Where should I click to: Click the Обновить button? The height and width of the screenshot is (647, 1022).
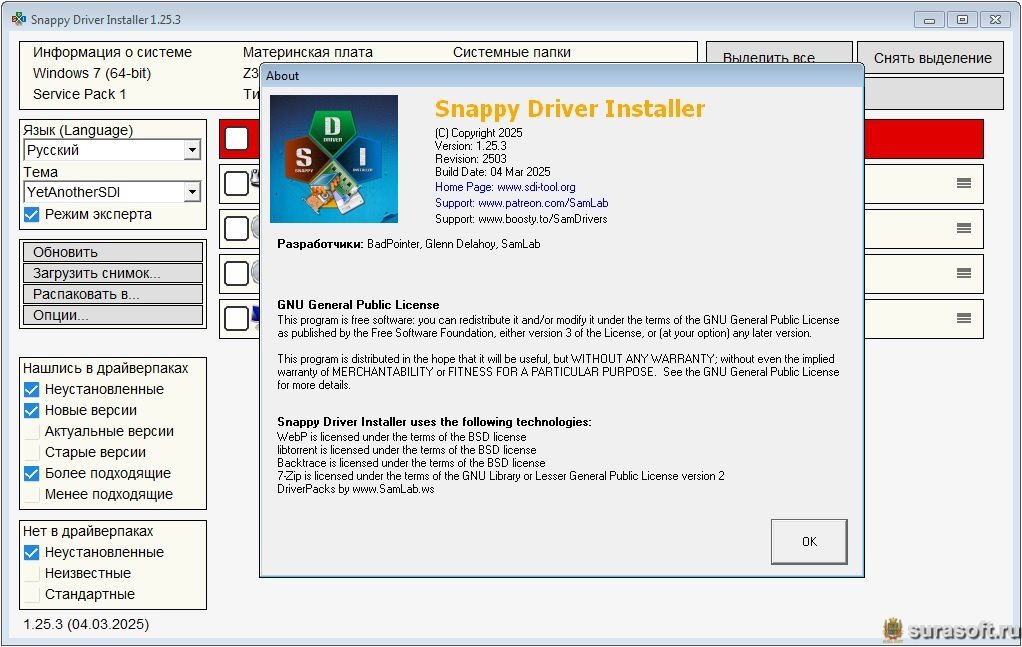(112, 252)
